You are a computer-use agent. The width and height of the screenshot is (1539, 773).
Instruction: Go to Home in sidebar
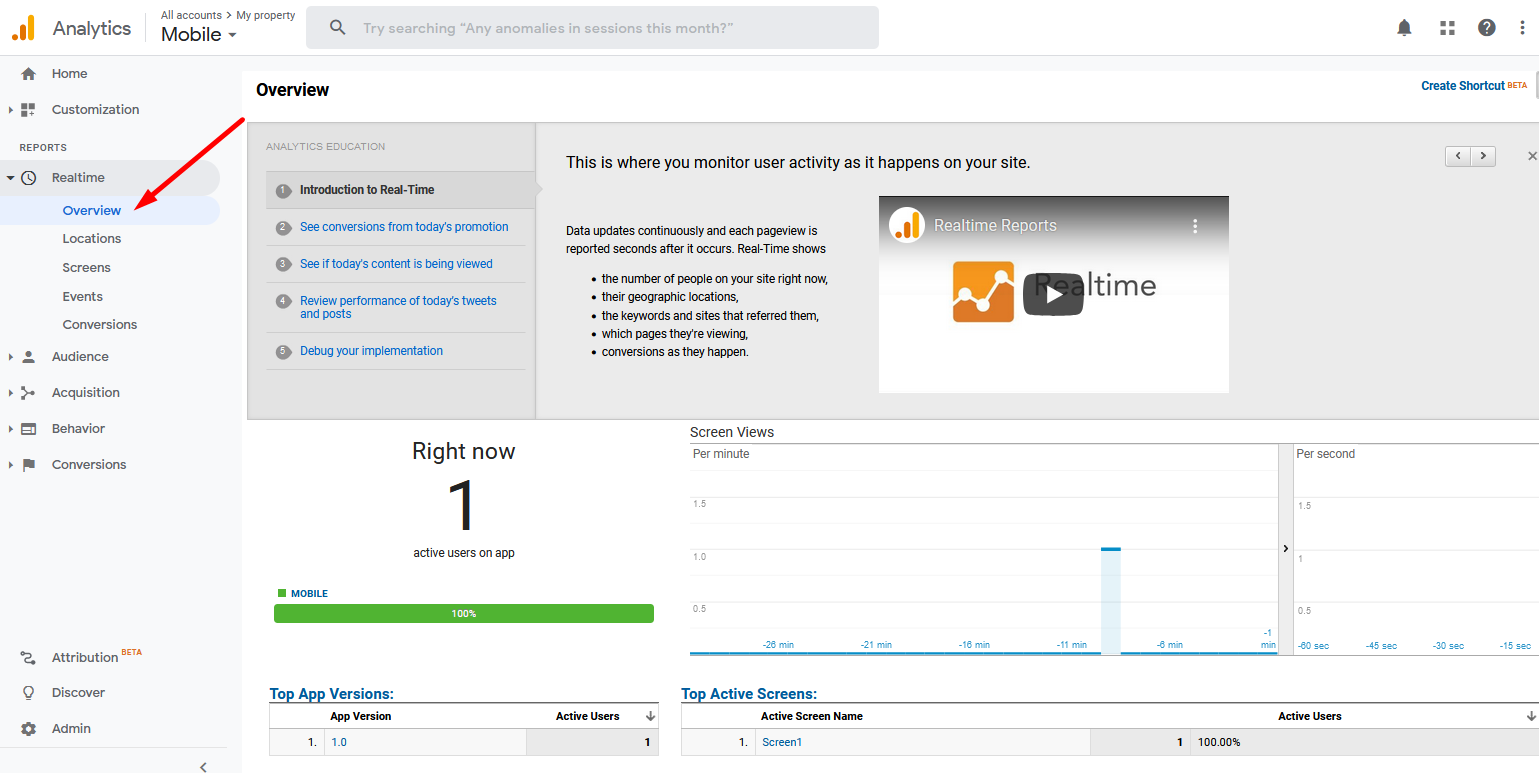point(69,74)
